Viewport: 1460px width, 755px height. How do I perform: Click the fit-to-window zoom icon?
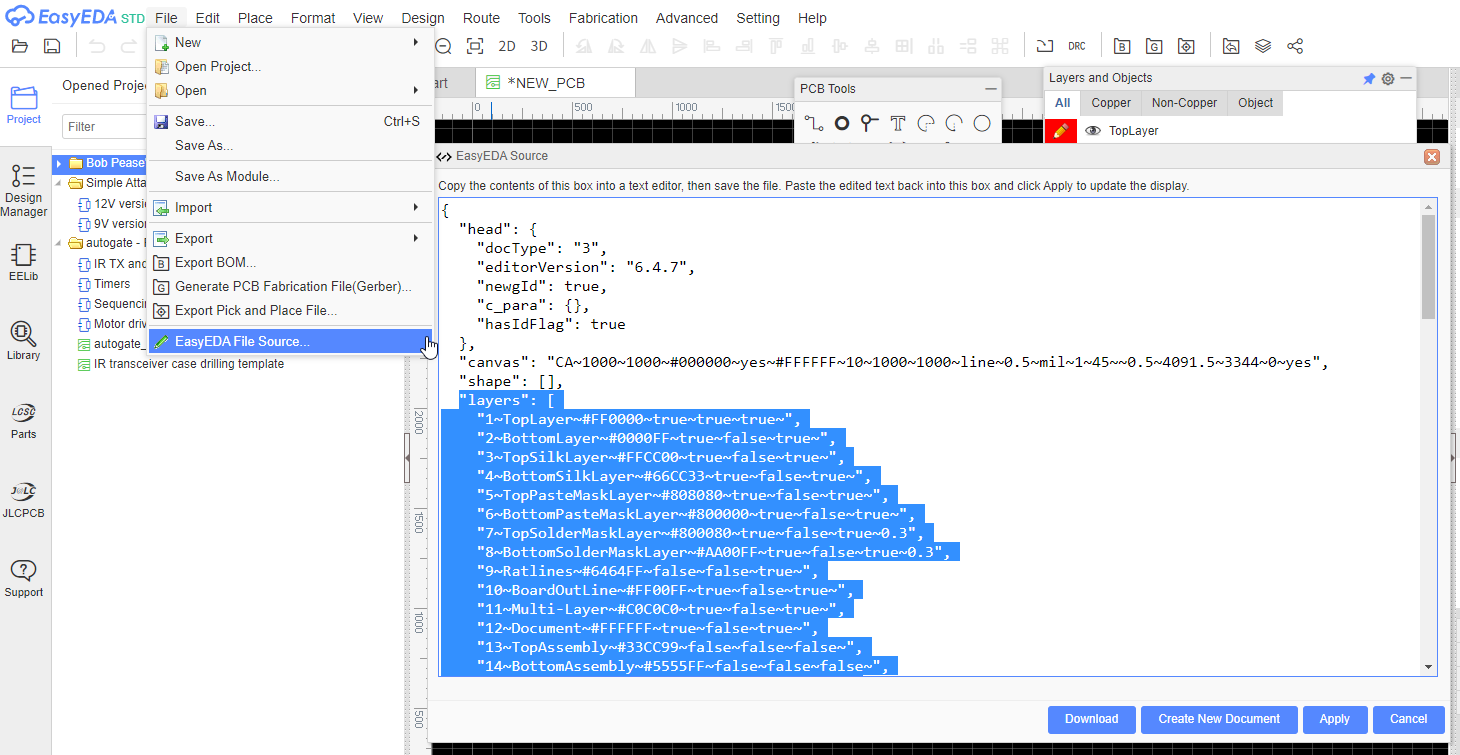[475, 46]
